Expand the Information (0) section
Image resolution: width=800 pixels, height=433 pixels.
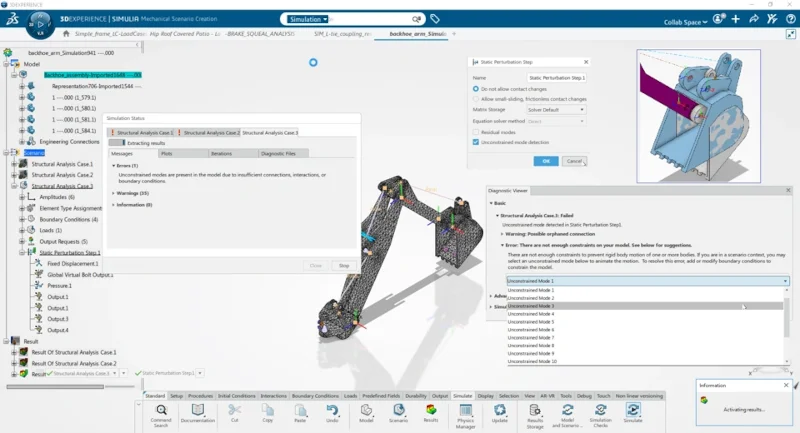click(113, 205)
